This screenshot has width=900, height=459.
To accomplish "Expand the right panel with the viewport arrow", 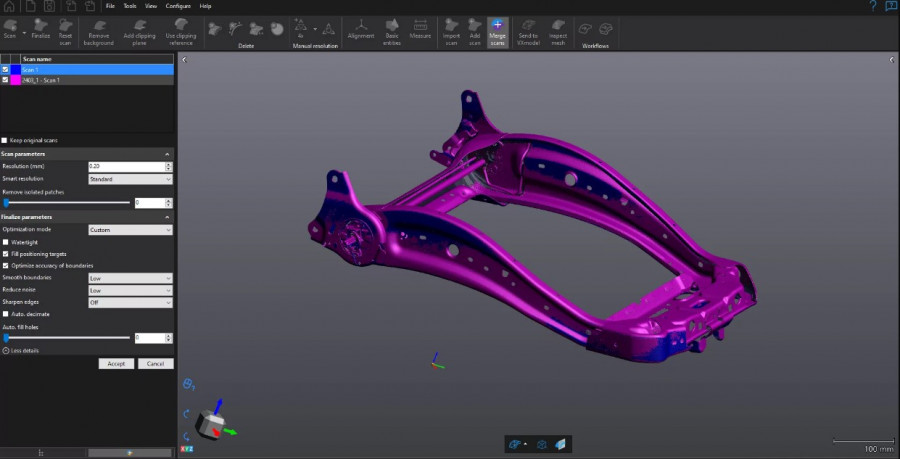I will point(892,60).
